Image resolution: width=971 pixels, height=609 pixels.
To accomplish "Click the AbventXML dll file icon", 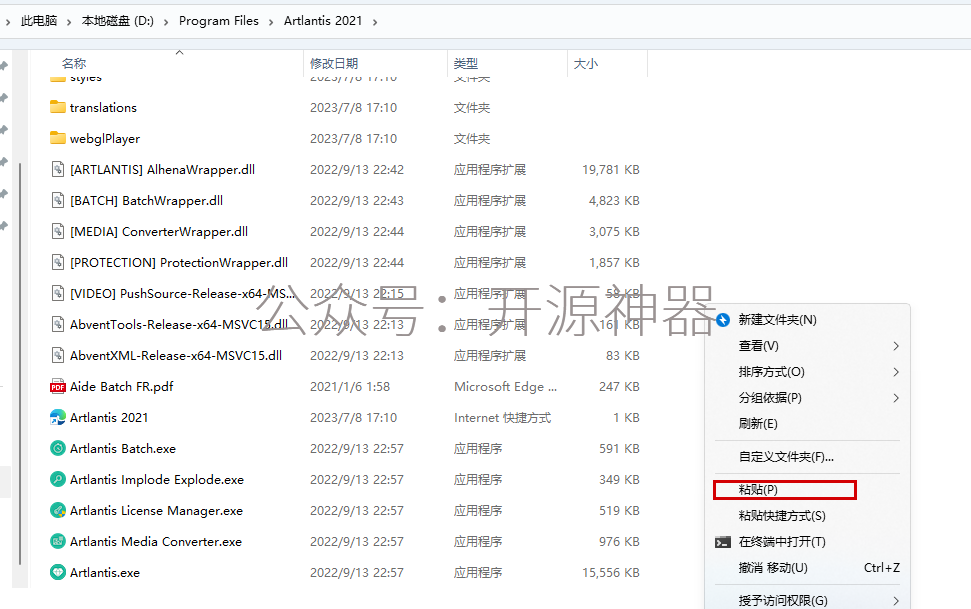I will pyautogui.click(x=58, y=355).
